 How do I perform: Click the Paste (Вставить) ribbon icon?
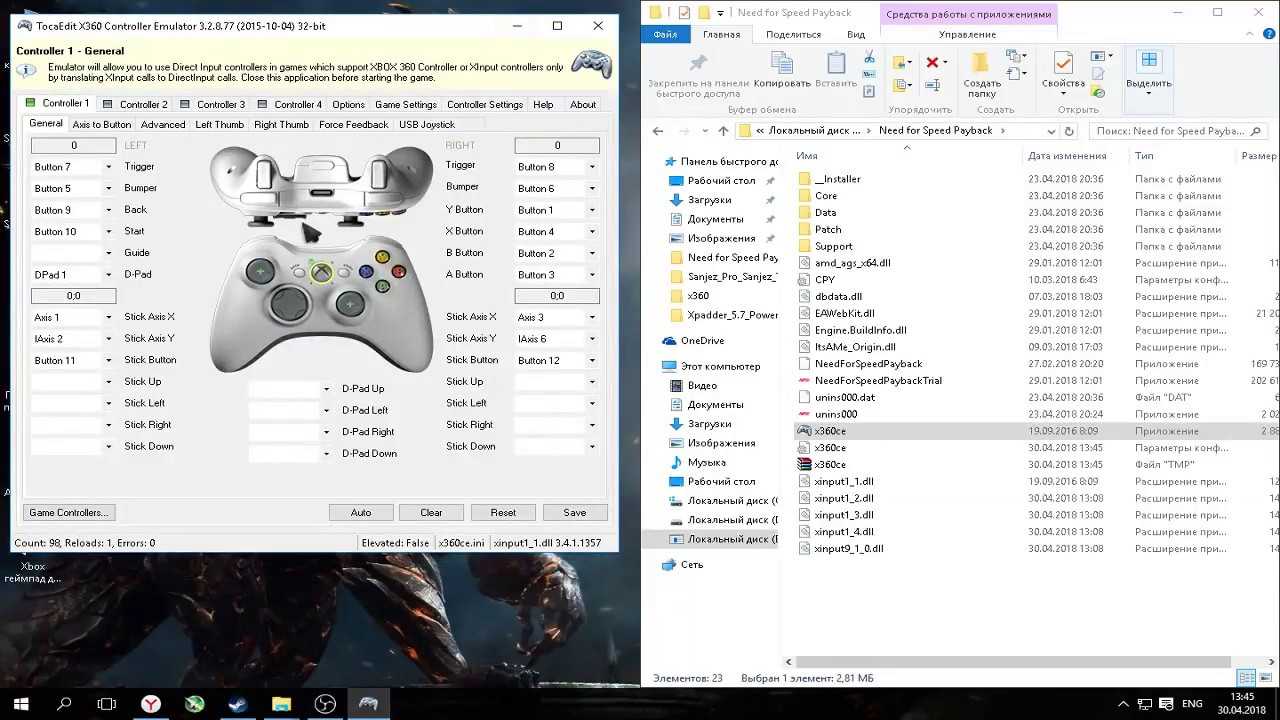click(x=836, y=65)
